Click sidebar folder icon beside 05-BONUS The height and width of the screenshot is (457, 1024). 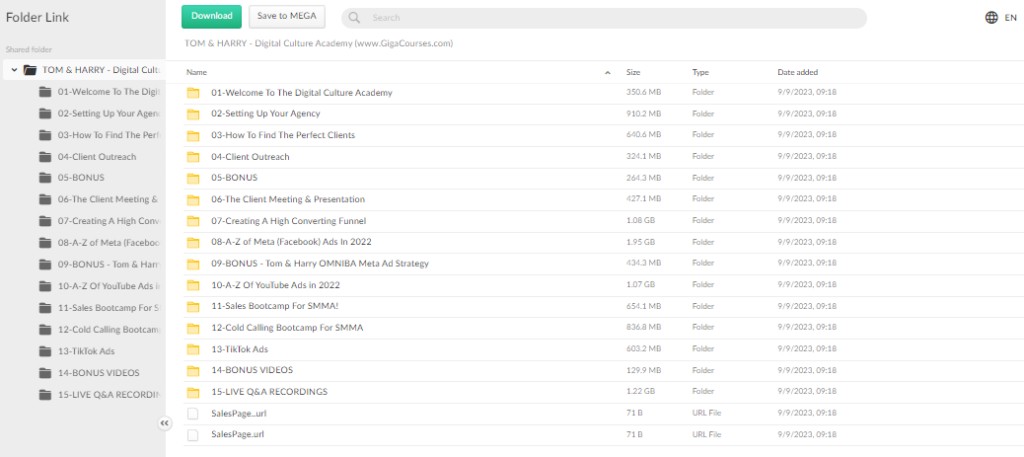click(44, 178)
